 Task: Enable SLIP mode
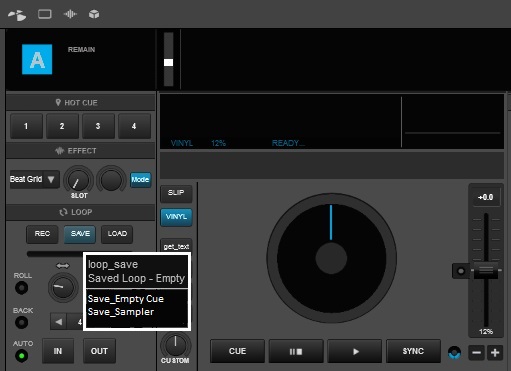point(176,193)
